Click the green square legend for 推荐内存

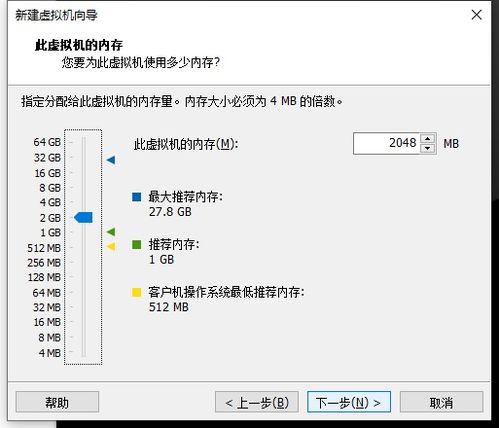coord(137,245)
